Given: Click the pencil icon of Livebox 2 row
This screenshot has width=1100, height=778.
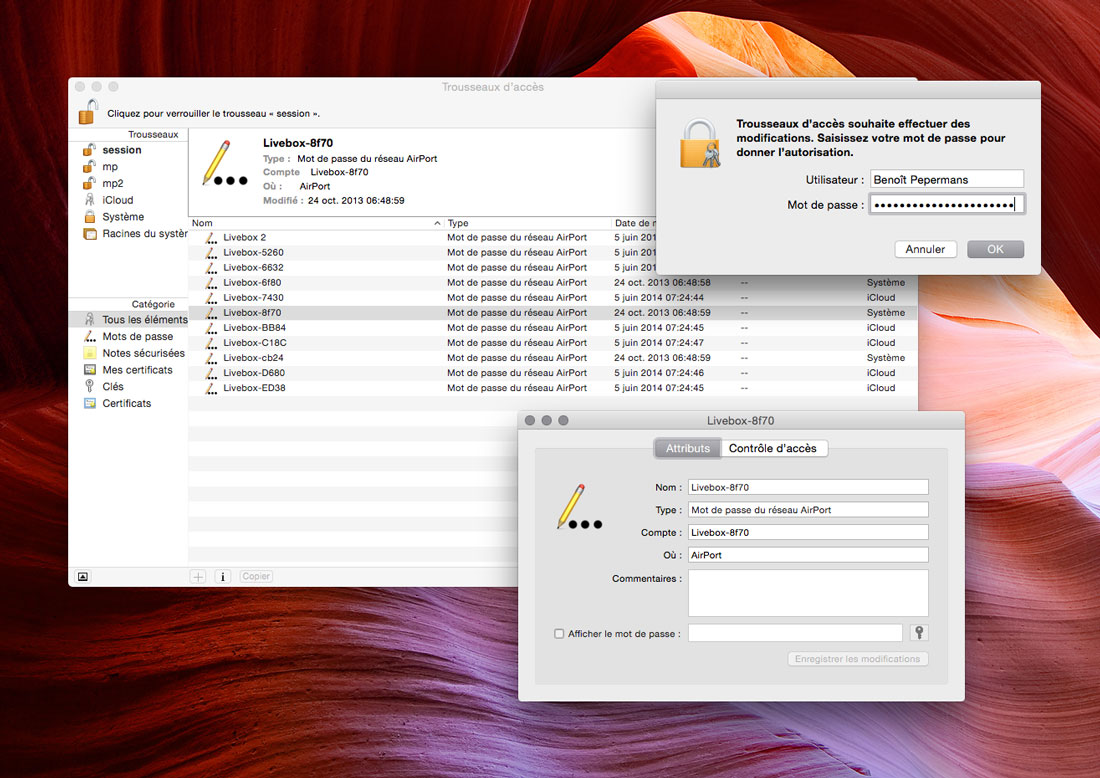Looking at the screenshot, I should tap(211, 238).
